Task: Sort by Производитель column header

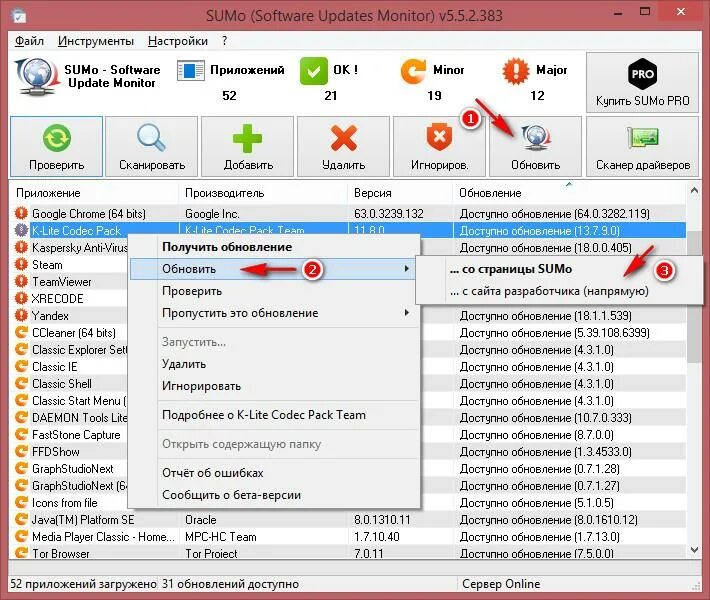Action: (x=263, y=193)
